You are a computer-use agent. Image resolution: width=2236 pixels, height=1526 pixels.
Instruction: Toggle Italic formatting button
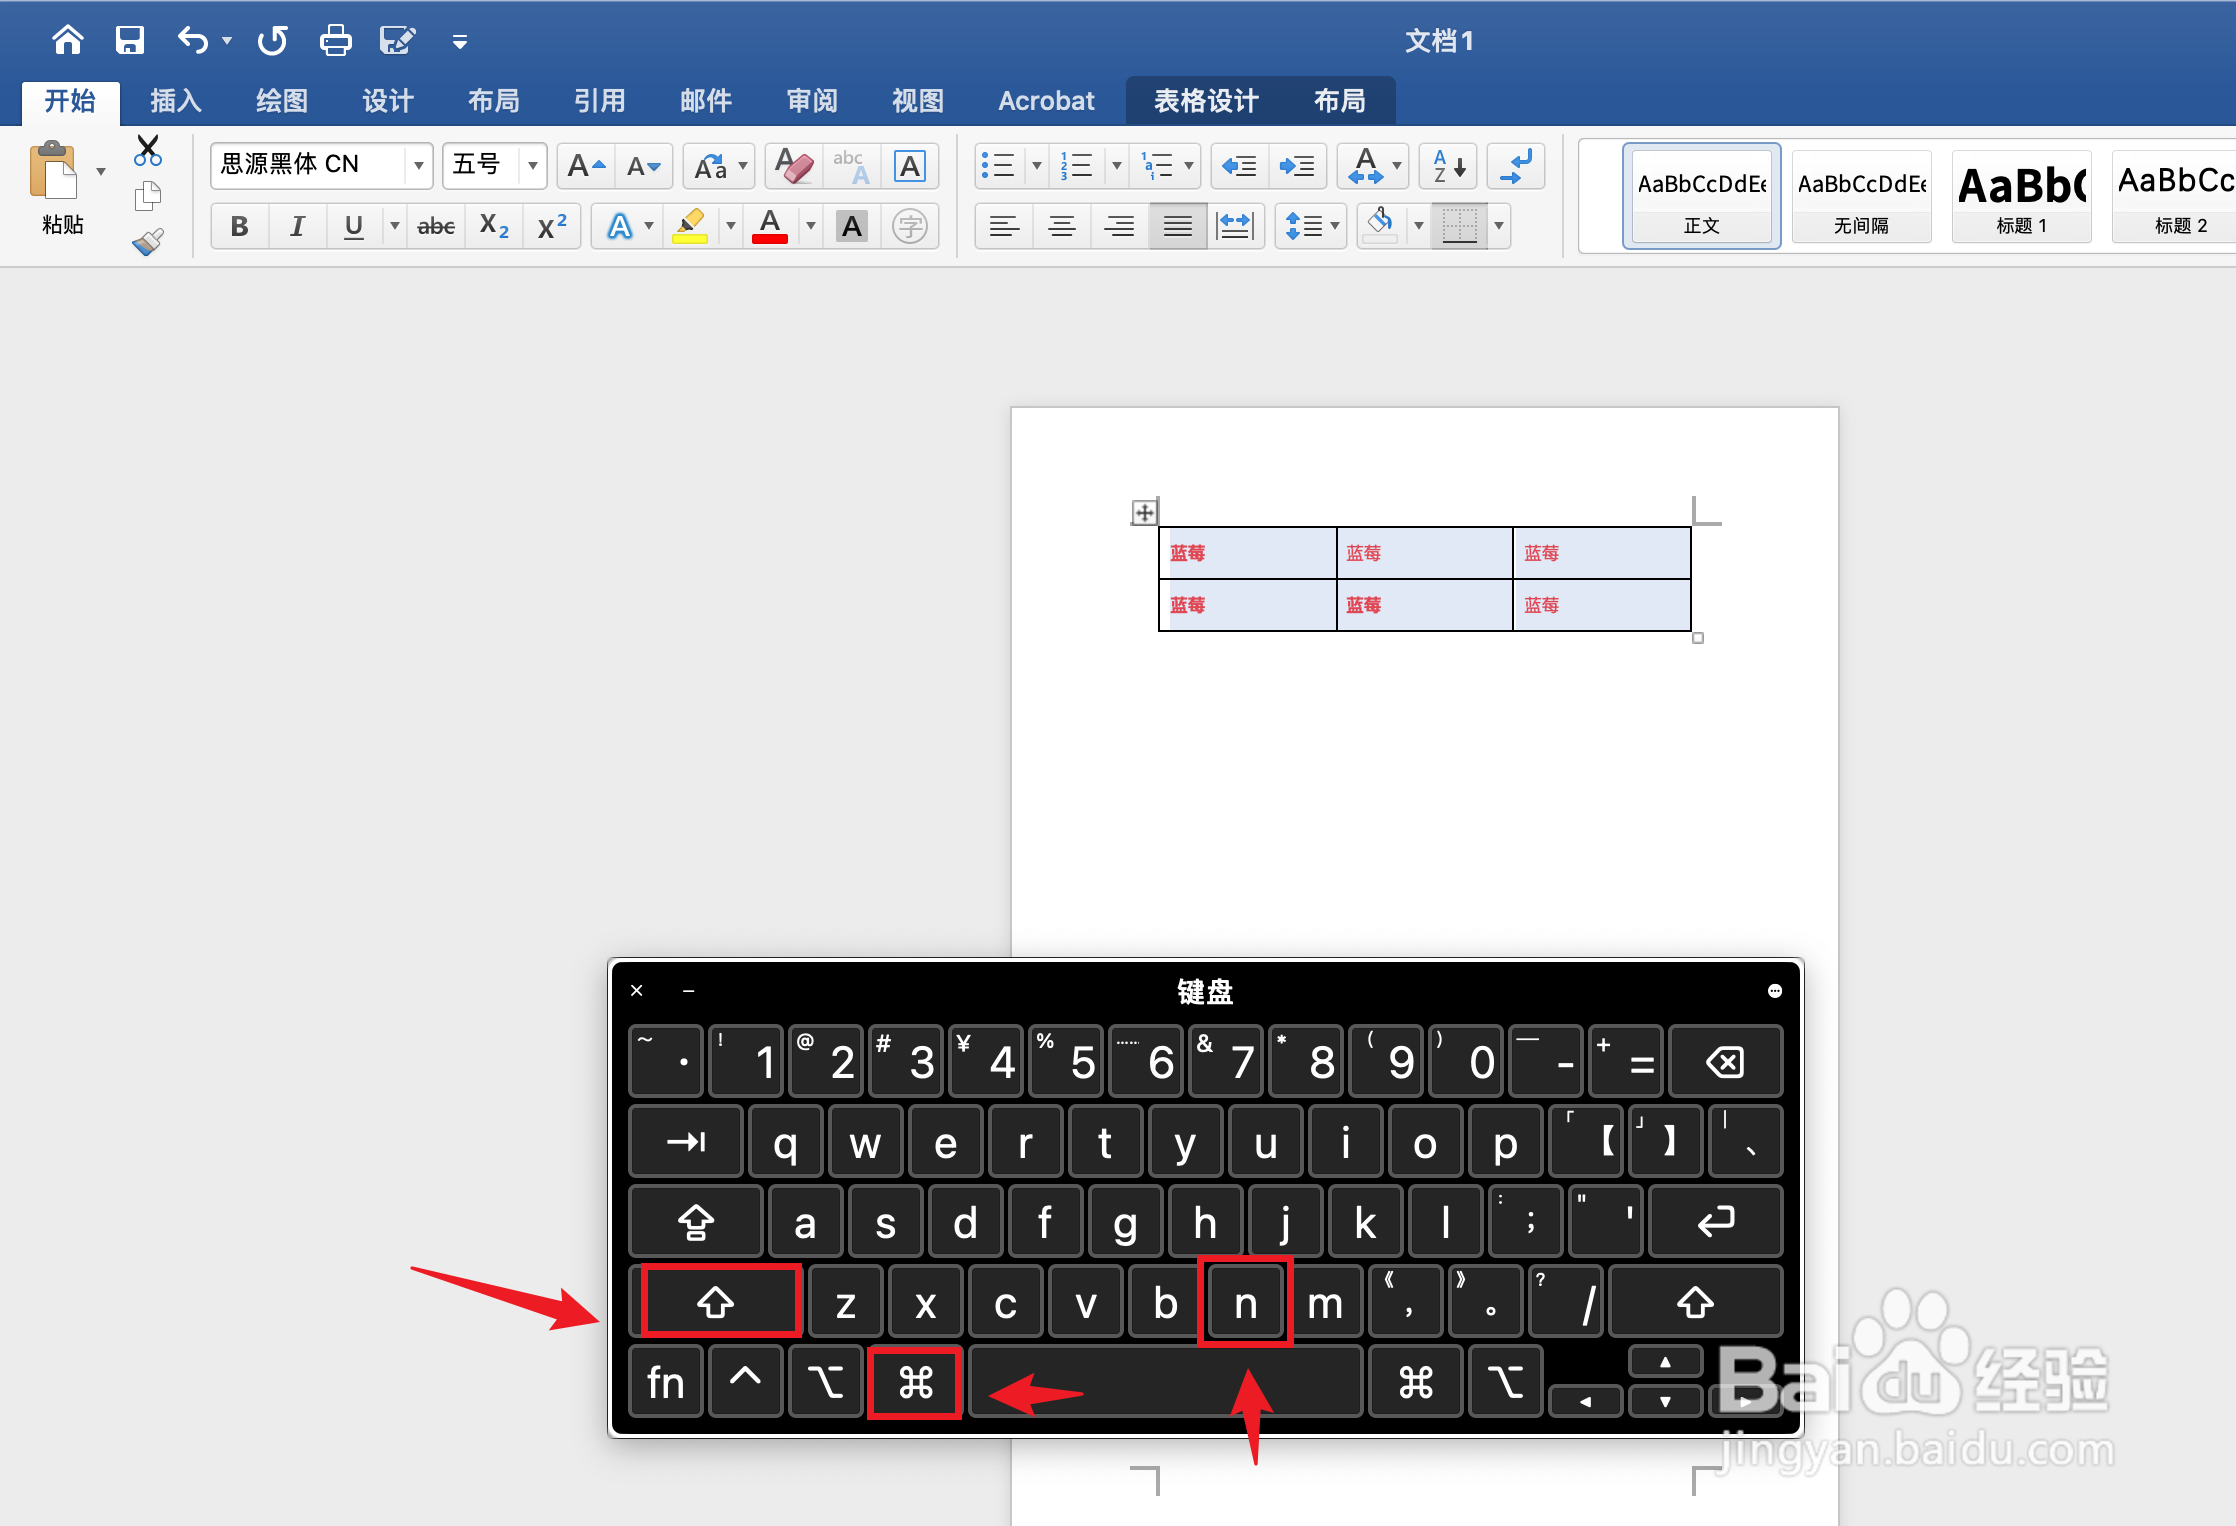tap(297, 227)
